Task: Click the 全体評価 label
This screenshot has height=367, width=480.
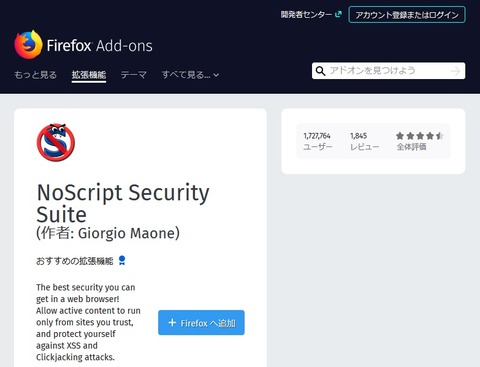Action: point(411,147)
